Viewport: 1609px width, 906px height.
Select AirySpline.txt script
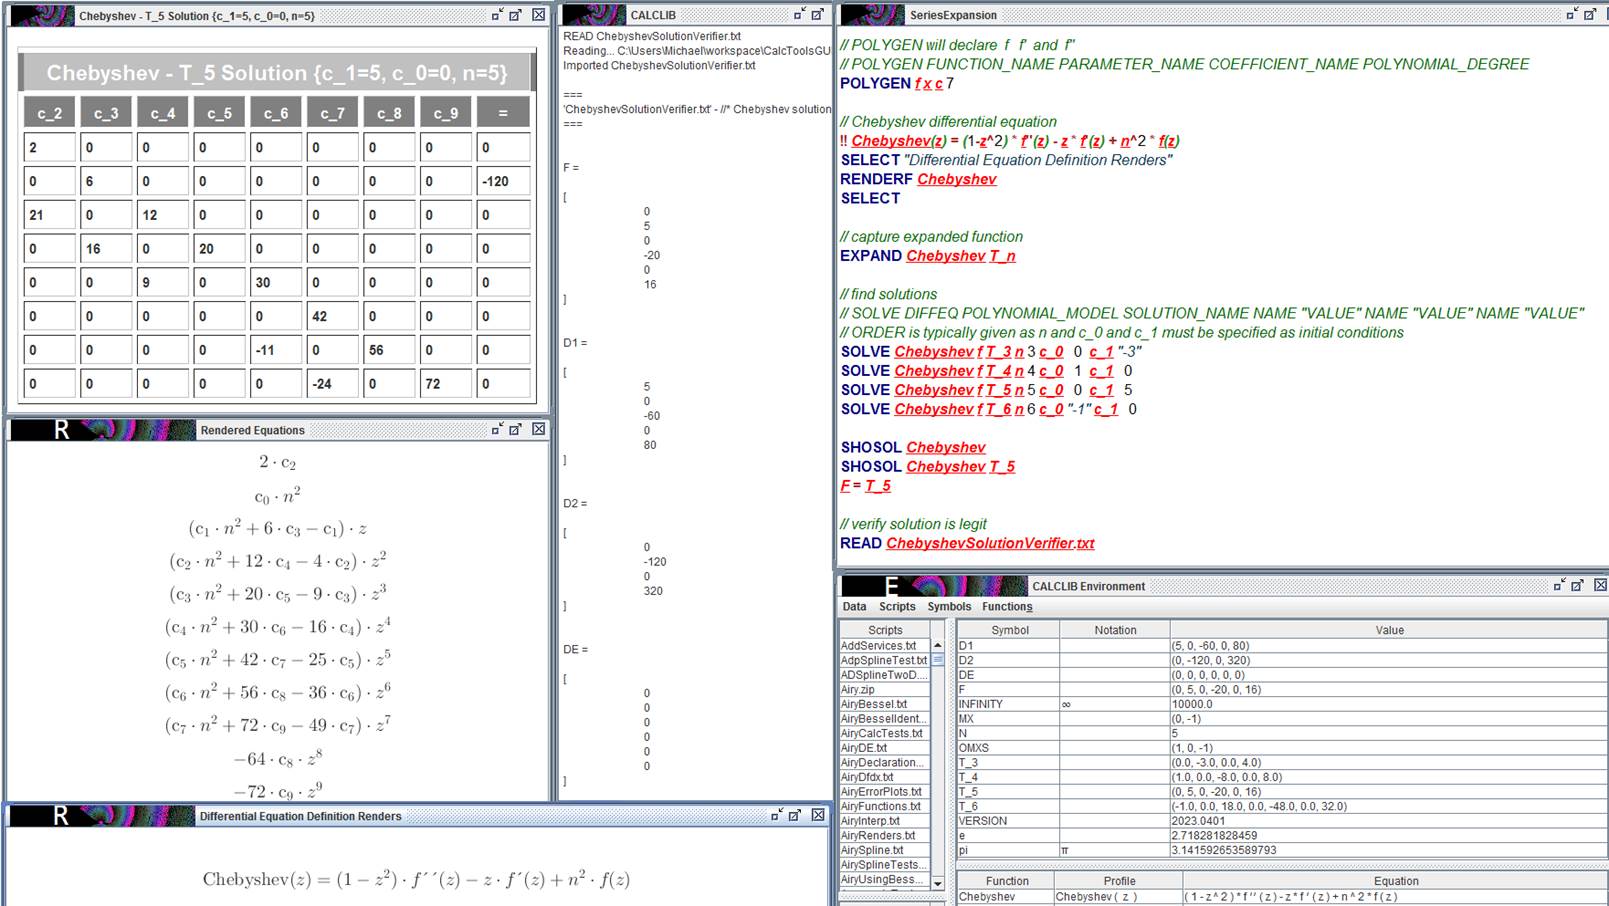point(885,850)
